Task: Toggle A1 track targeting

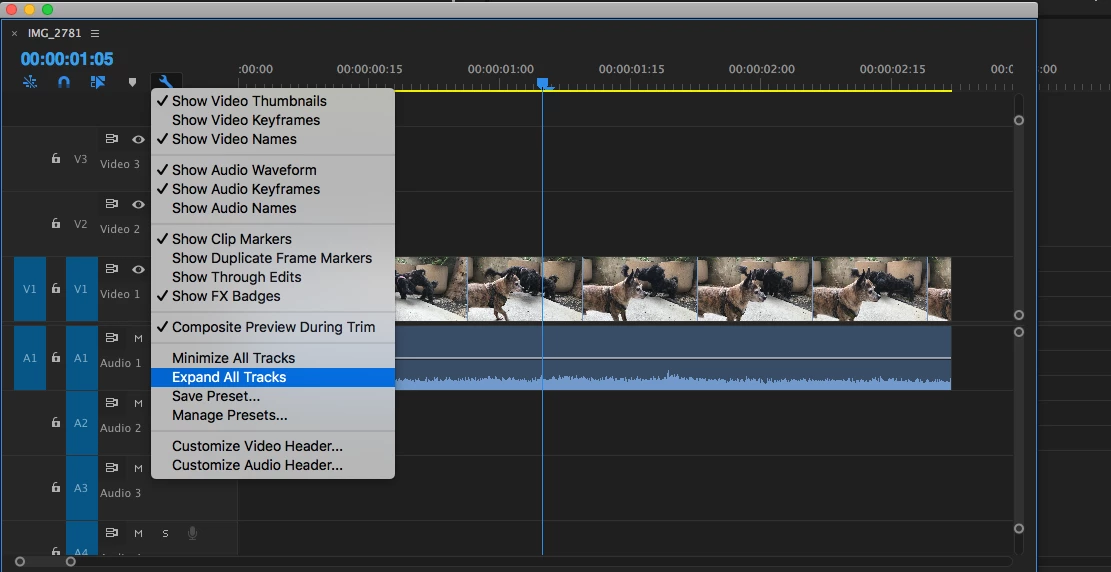Action: (81, 358)
